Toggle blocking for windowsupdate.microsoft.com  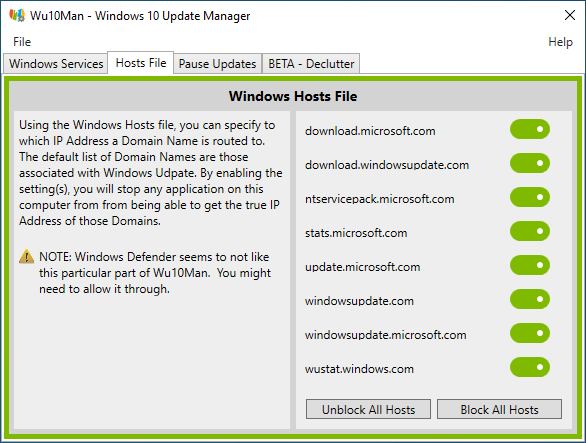(x=530, y=333)
